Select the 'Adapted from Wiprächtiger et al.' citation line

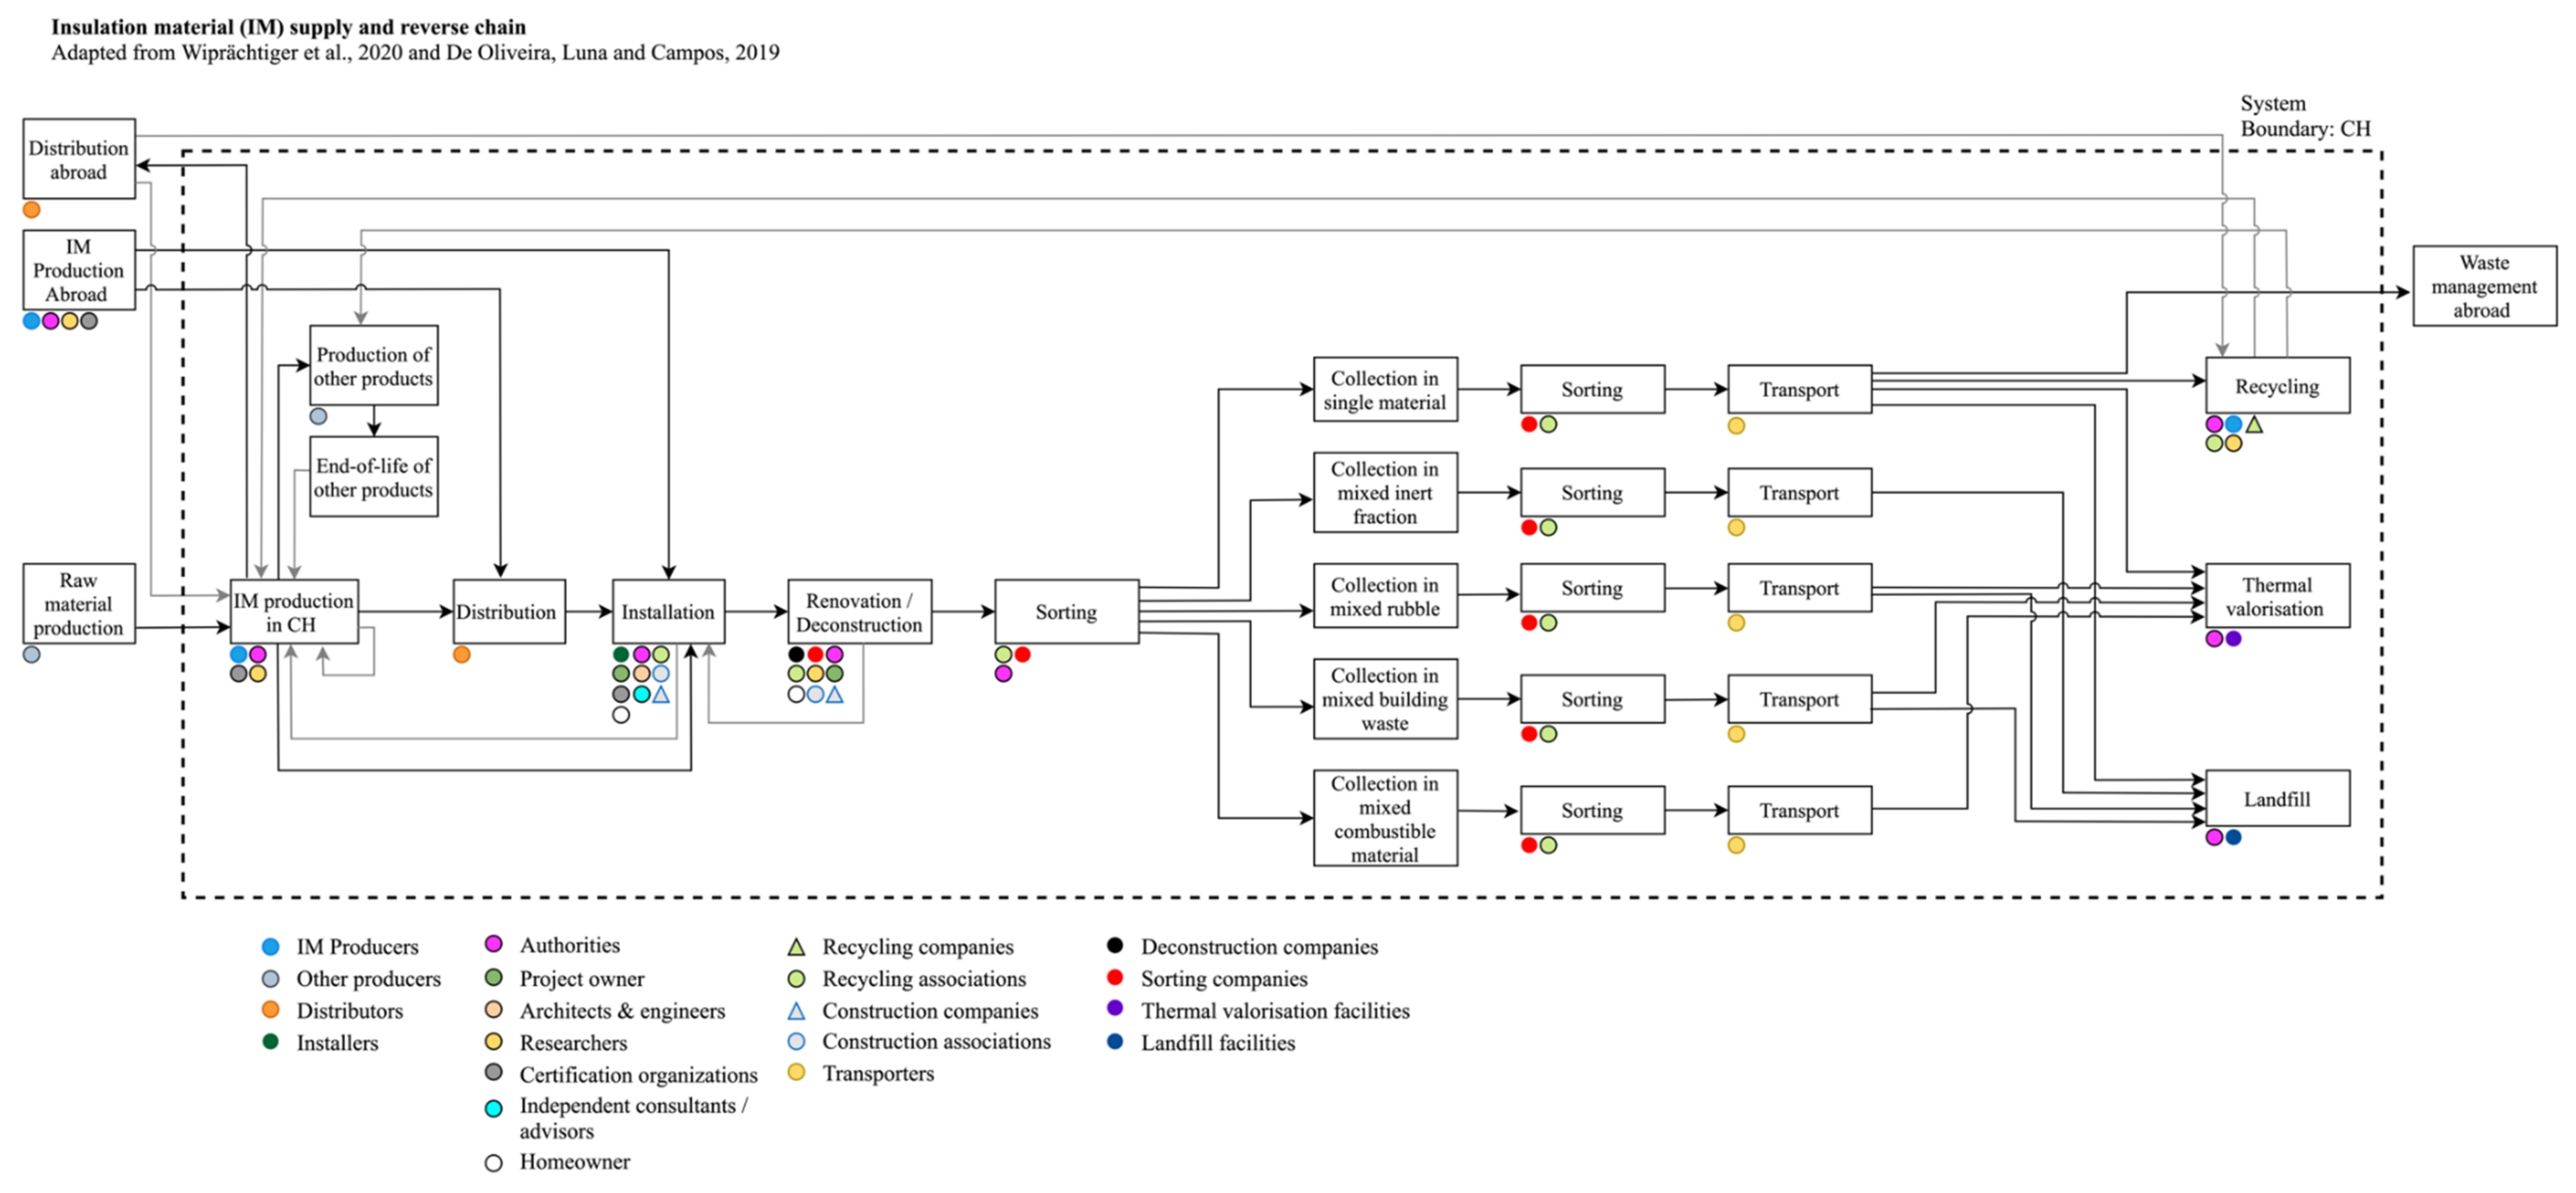click(415, 52)
